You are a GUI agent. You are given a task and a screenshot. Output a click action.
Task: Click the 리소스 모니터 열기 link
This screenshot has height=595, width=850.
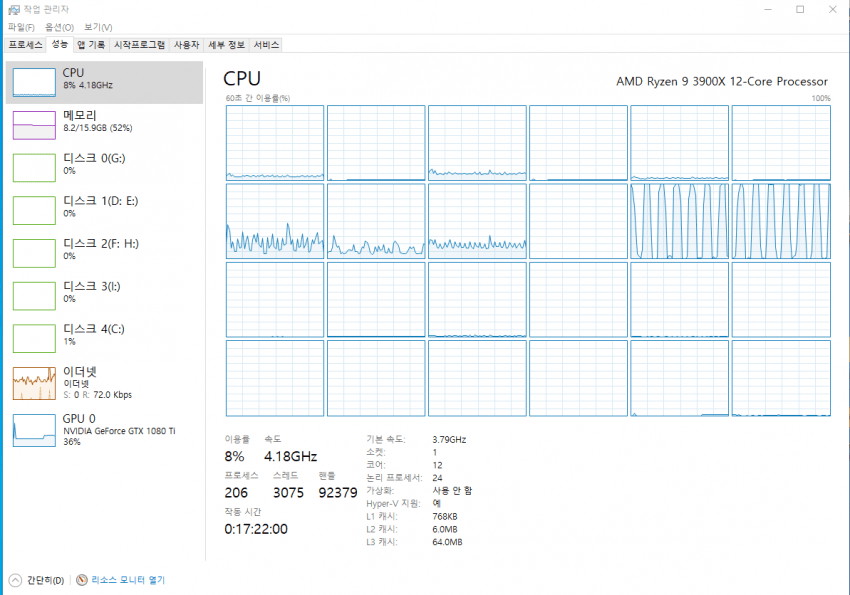pyautogui.click(x=128, y=580)
